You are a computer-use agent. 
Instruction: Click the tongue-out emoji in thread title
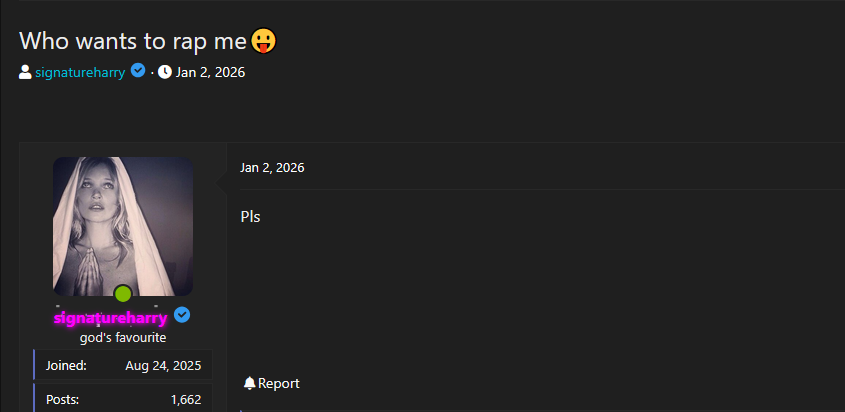[x=263, y=41]
